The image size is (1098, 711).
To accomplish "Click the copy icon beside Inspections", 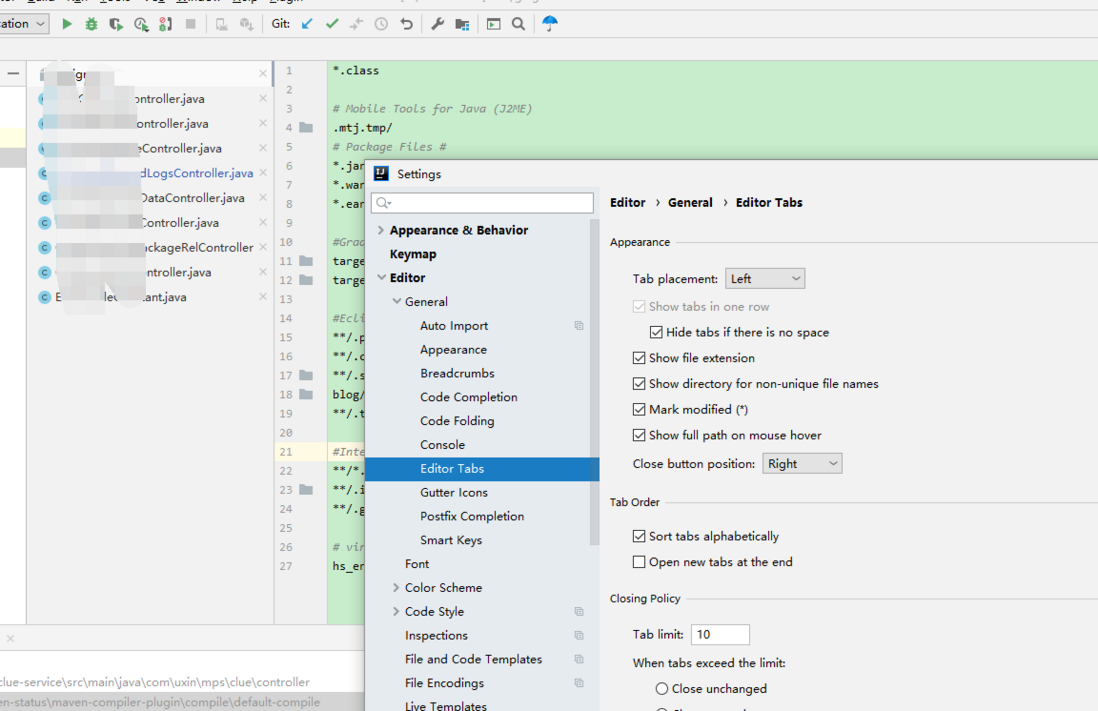I will [579, 635].
